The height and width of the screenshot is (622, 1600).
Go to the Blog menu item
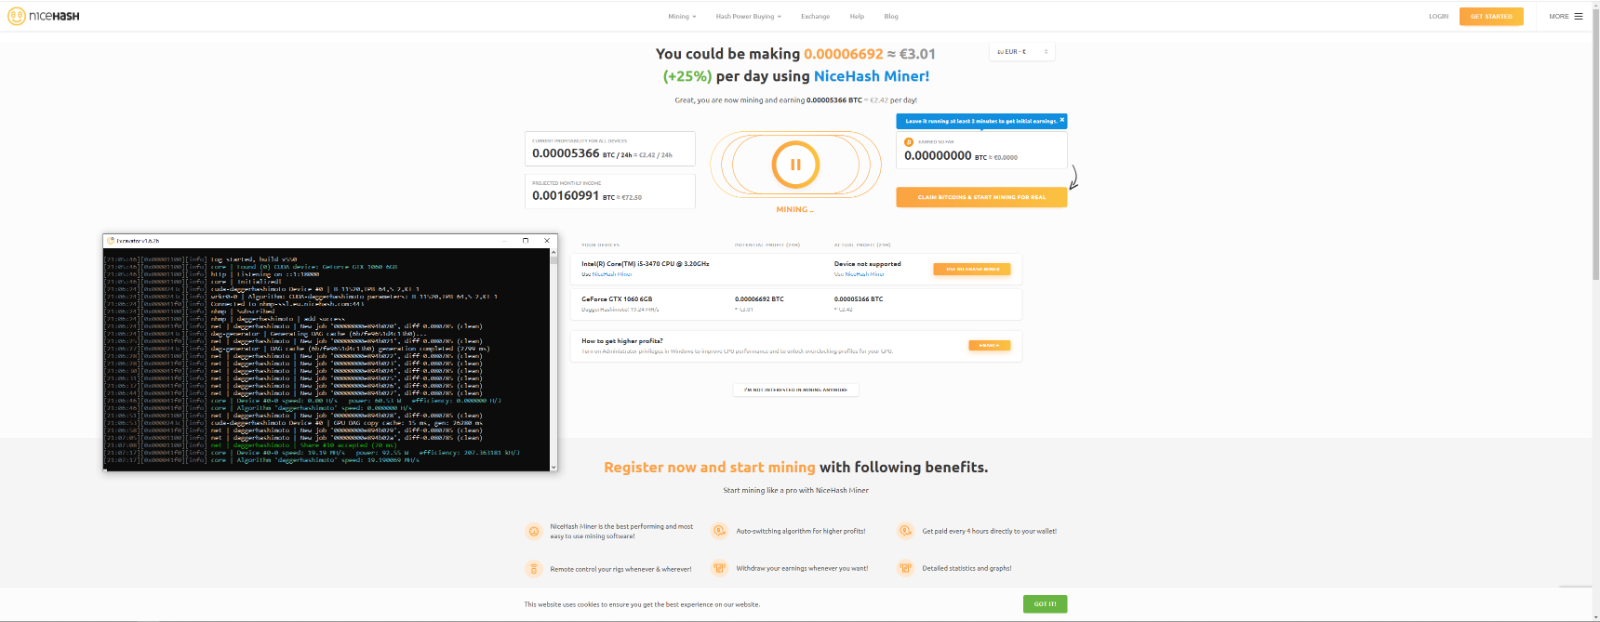891,16
